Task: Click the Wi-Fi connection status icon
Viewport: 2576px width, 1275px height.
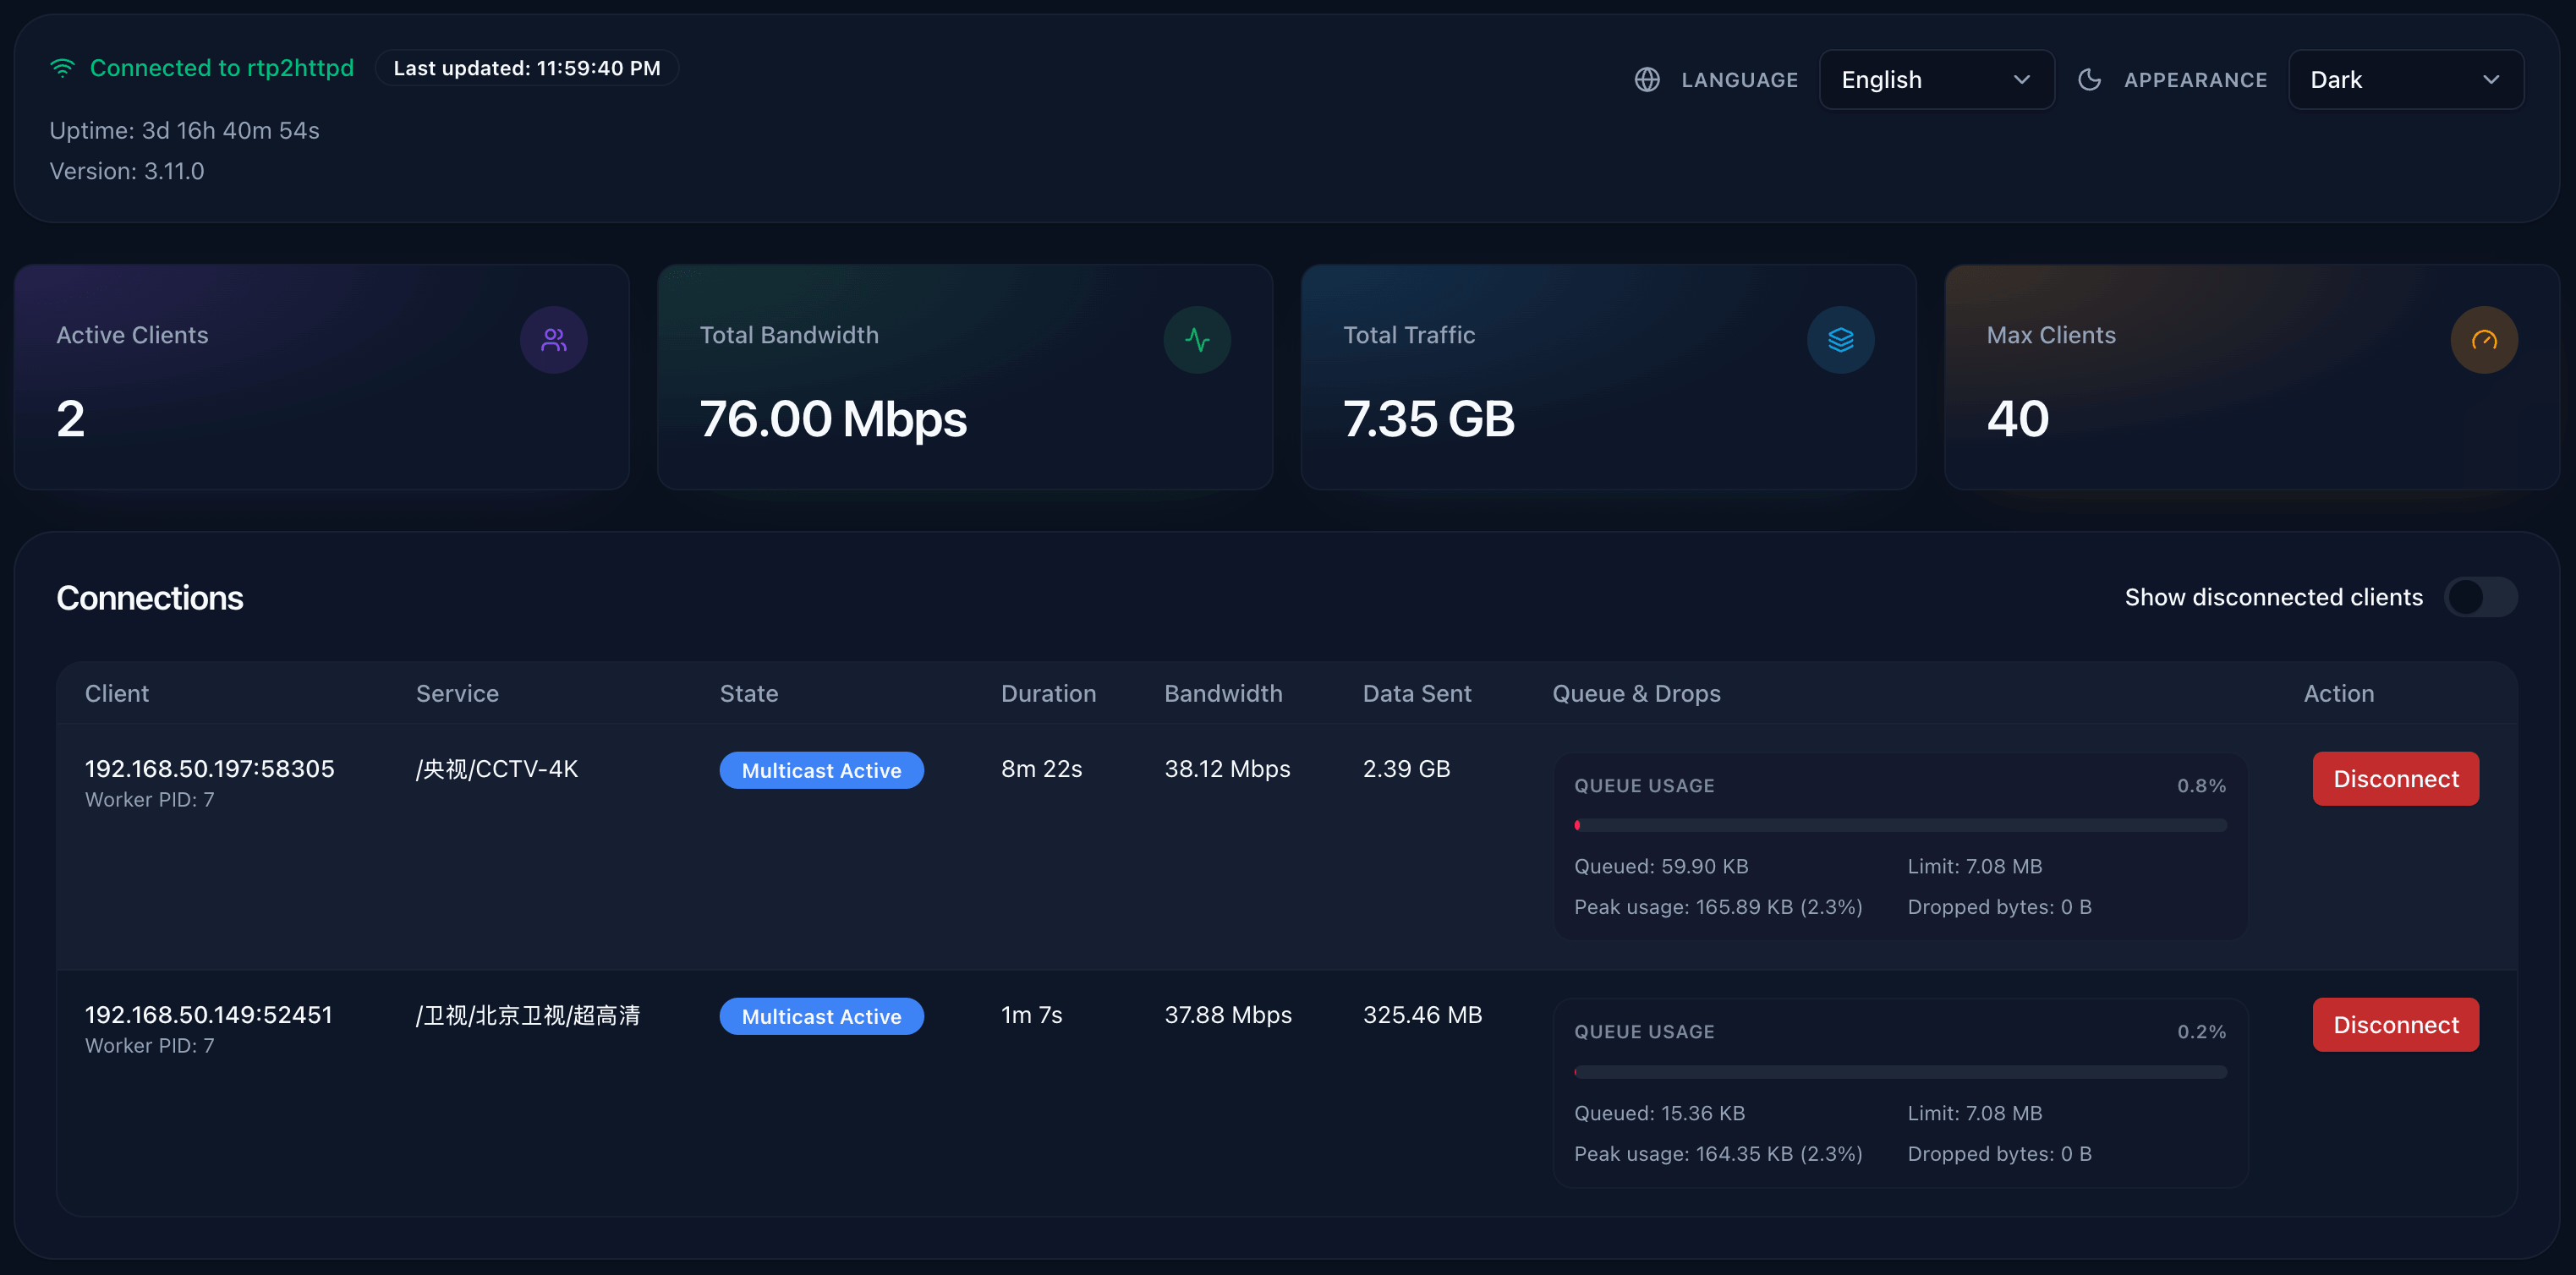Action: tap(62, 67)
